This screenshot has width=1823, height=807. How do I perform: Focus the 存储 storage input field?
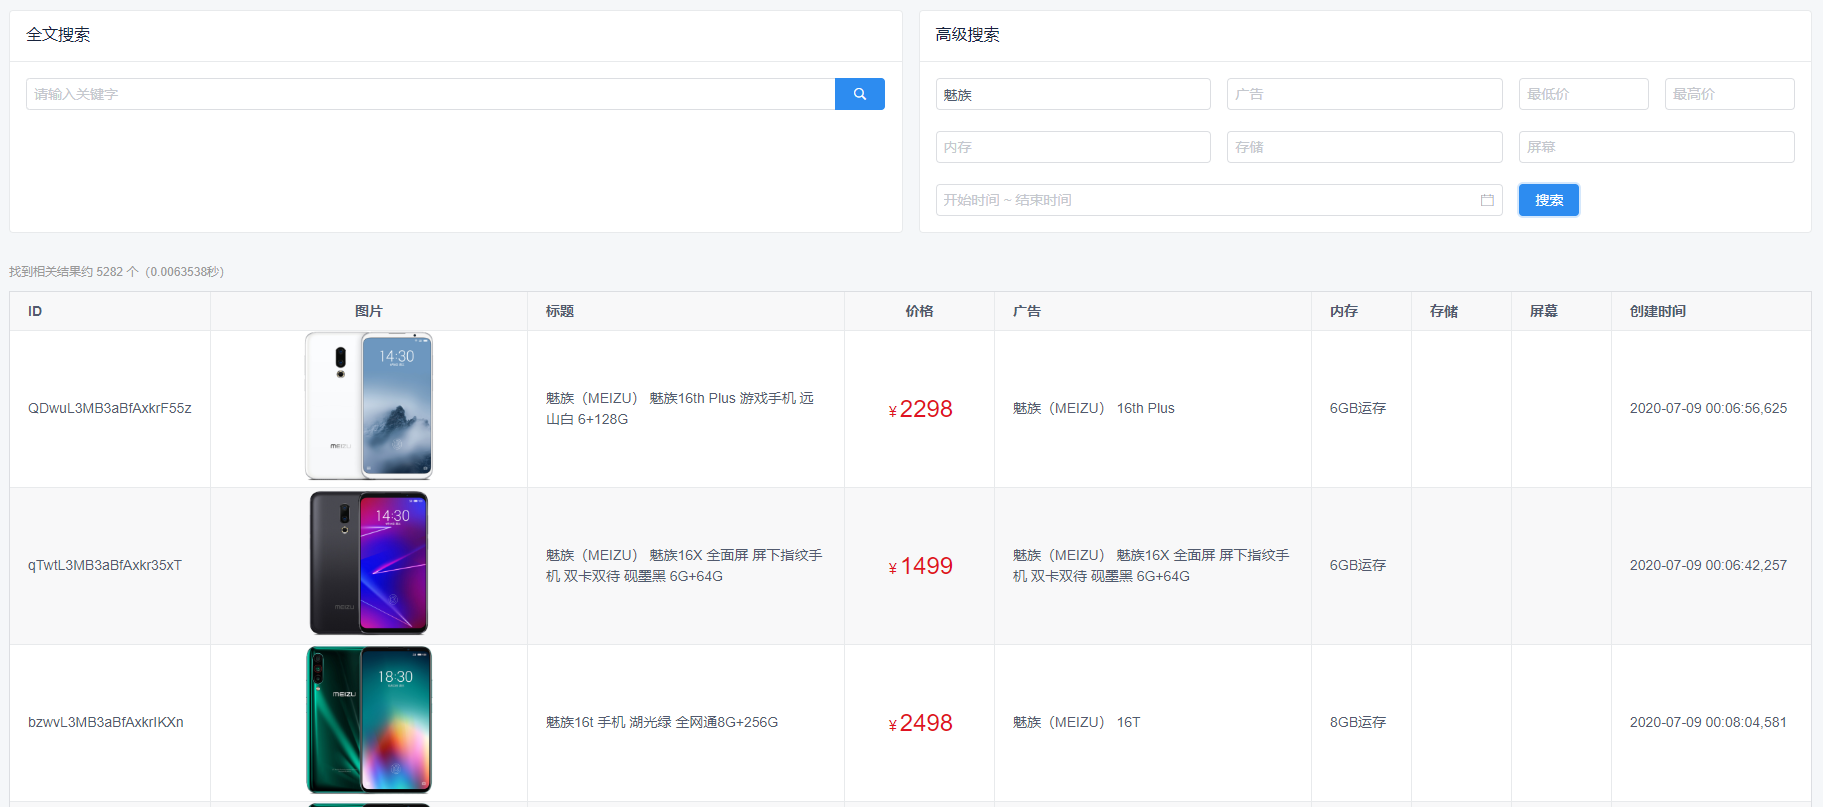pos(1364,147)
